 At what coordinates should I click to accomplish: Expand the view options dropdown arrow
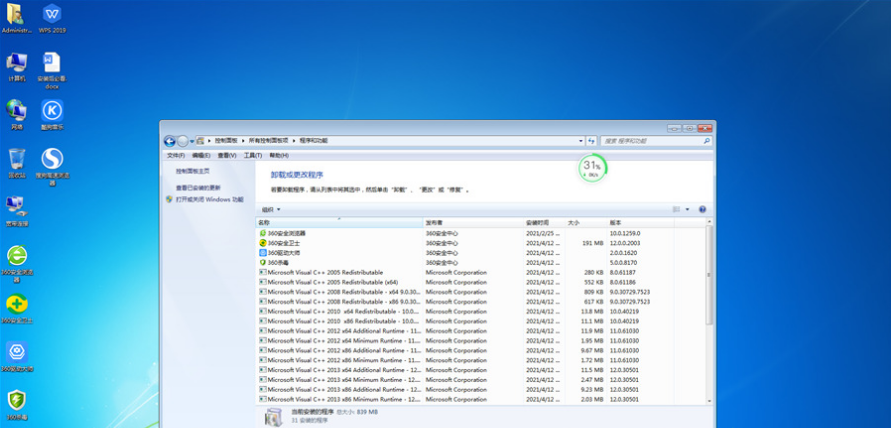click(x=688, y=209)
